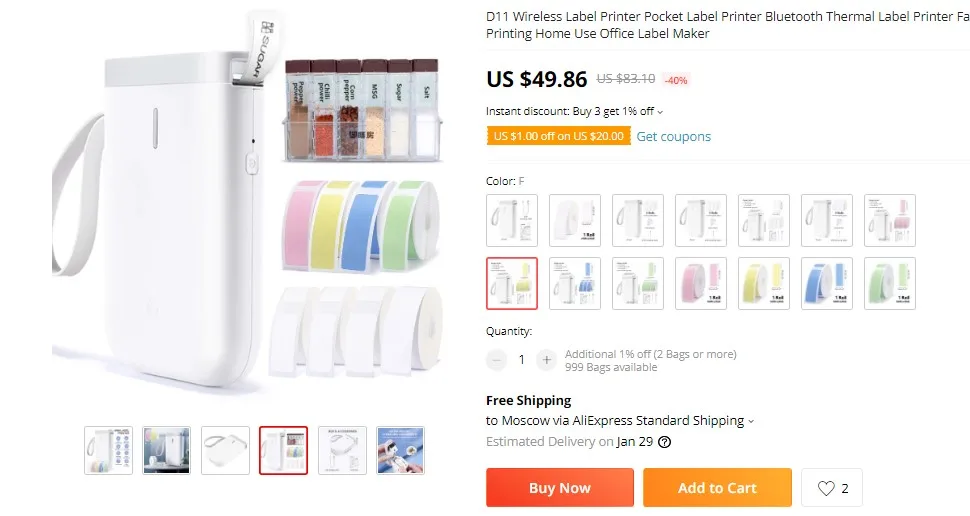Click the Get coupons link

click(673, 136)
